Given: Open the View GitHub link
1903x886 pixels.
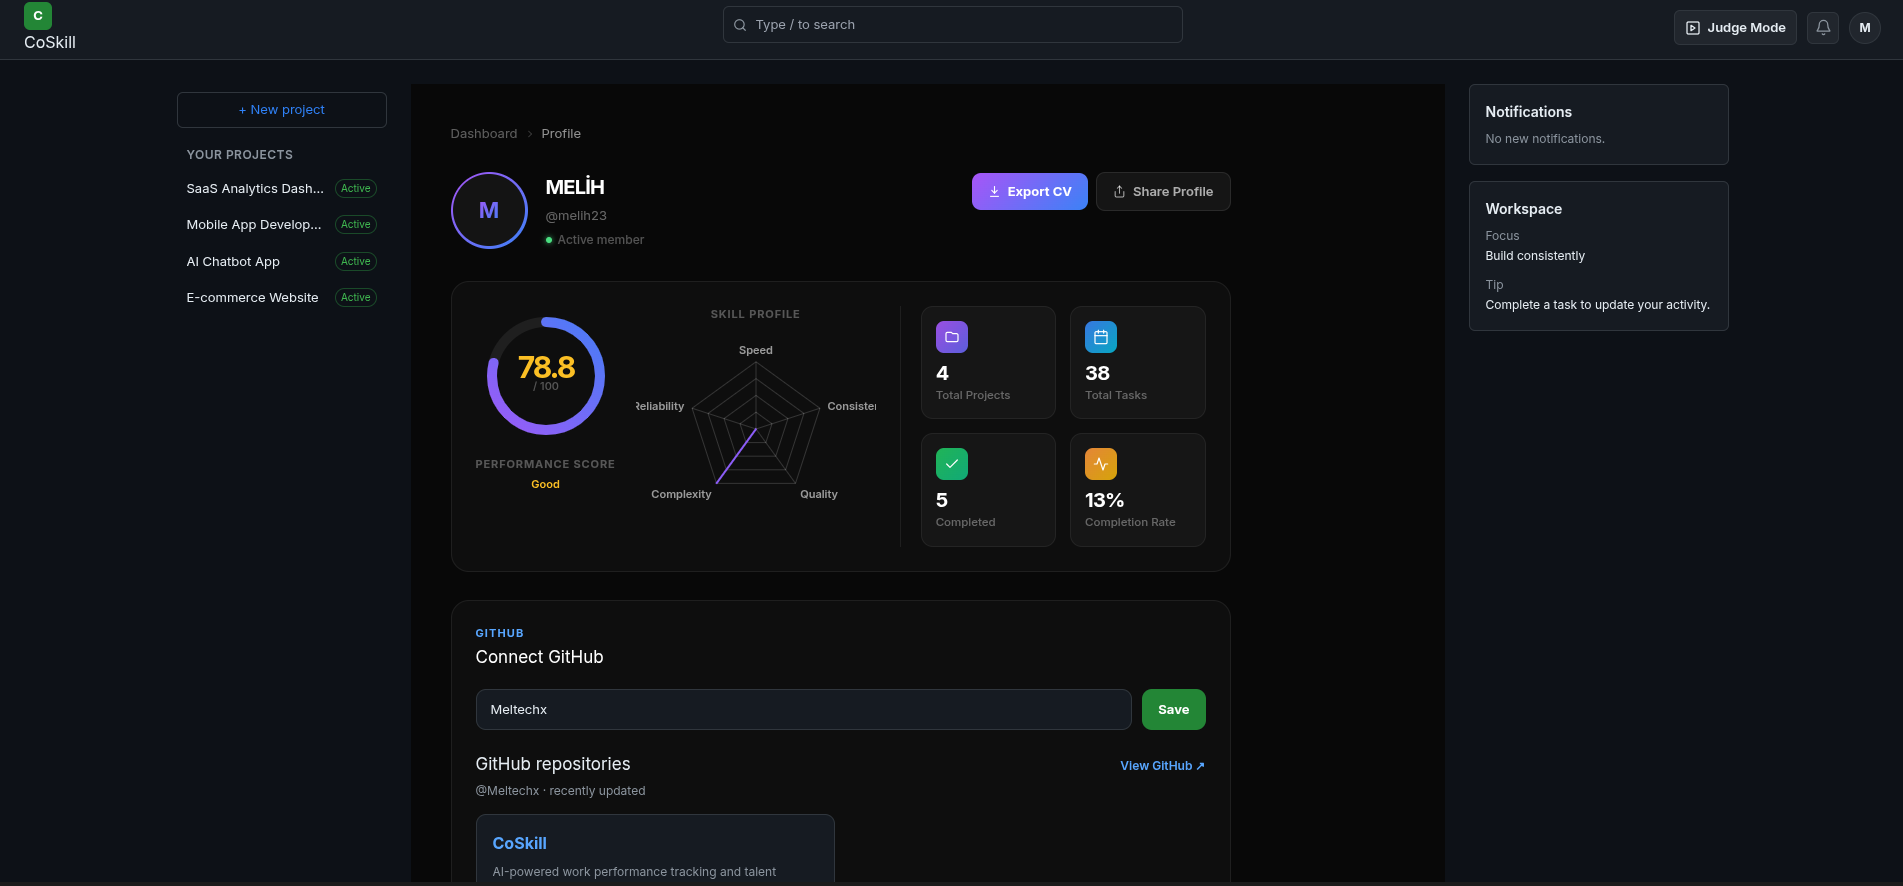Looking at the screenshot, I should [1162, 766].
